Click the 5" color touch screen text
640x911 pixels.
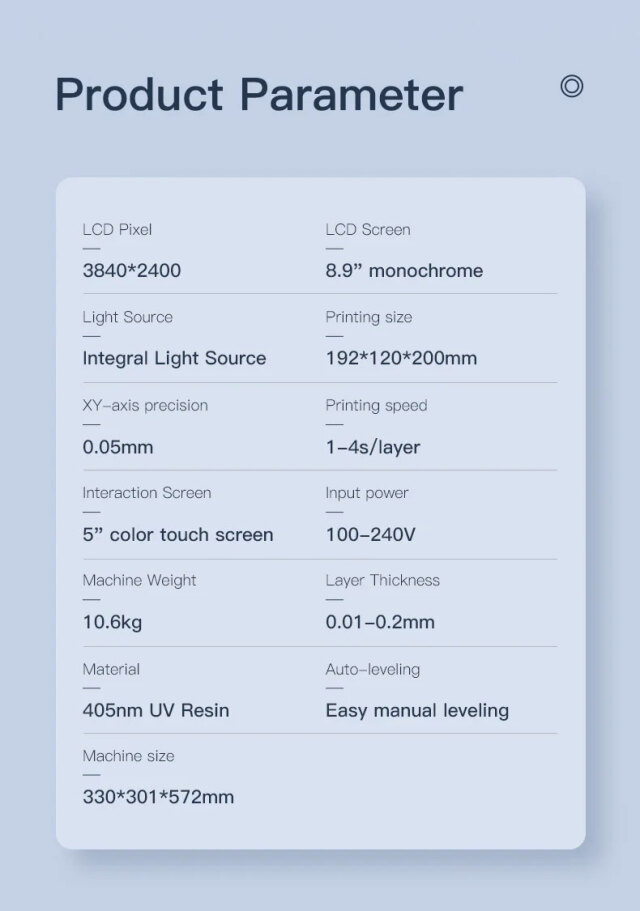click(x=177, y=535)
